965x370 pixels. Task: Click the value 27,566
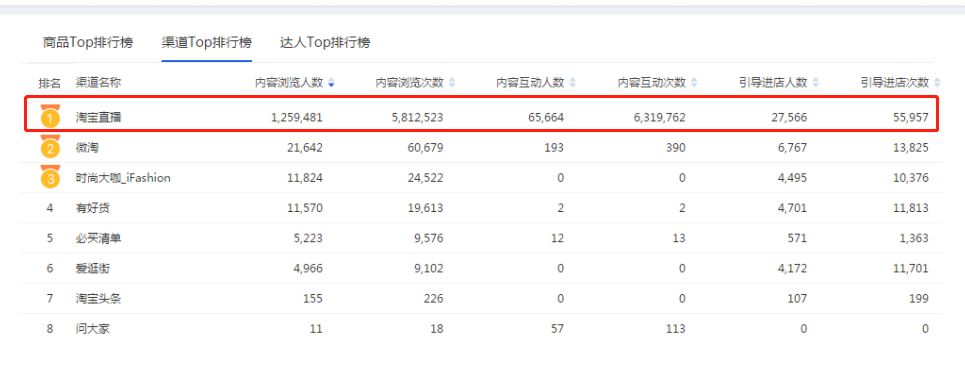coord(790,117)
